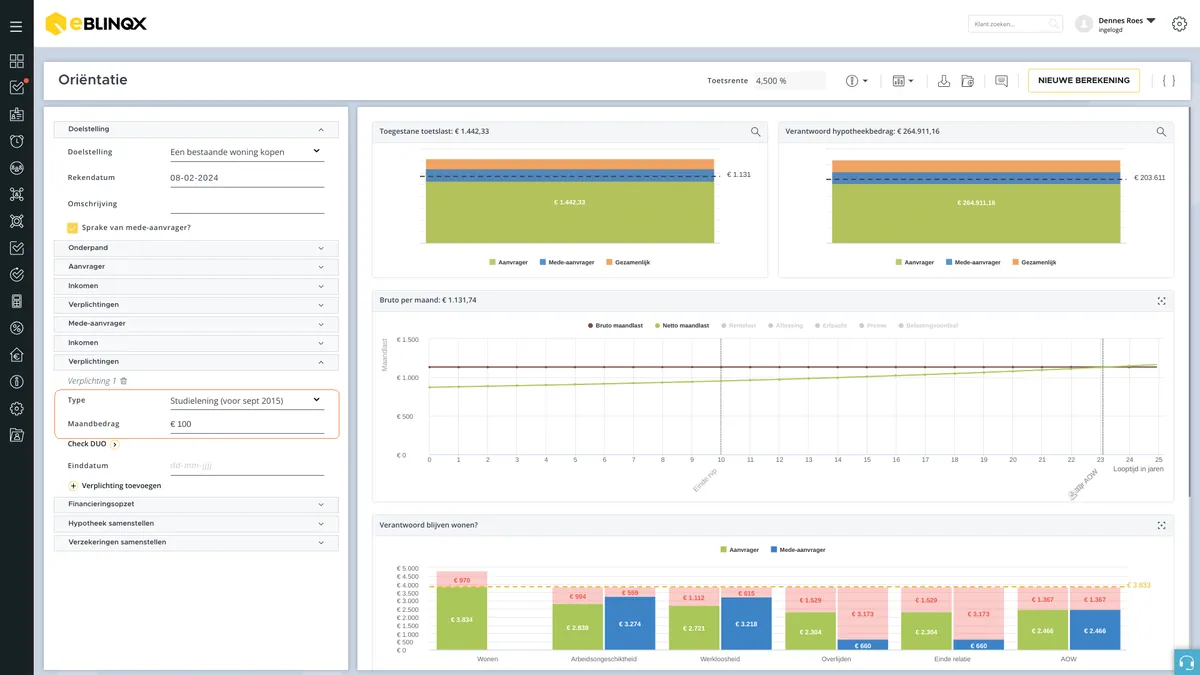Click the settings gear next to Dennes Roes

click(x=1179, y=24)
